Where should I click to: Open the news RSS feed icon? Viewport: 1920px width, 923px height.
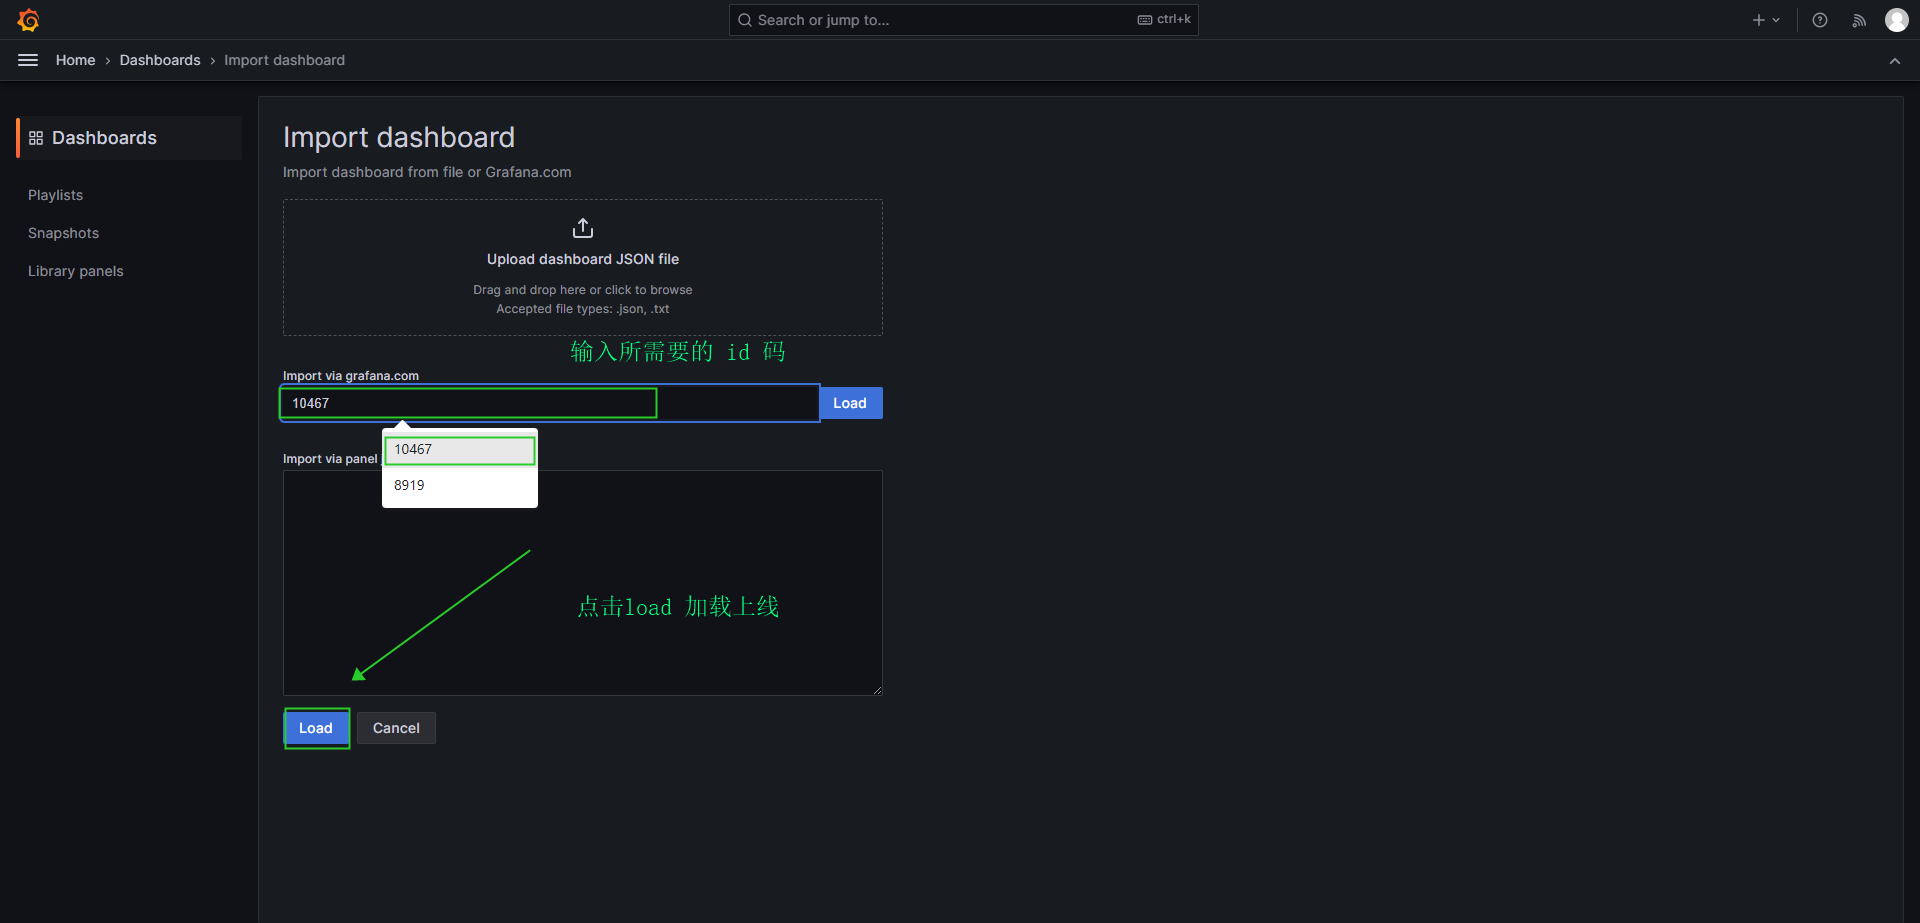pyautogui.click(x=1859, y=20)
